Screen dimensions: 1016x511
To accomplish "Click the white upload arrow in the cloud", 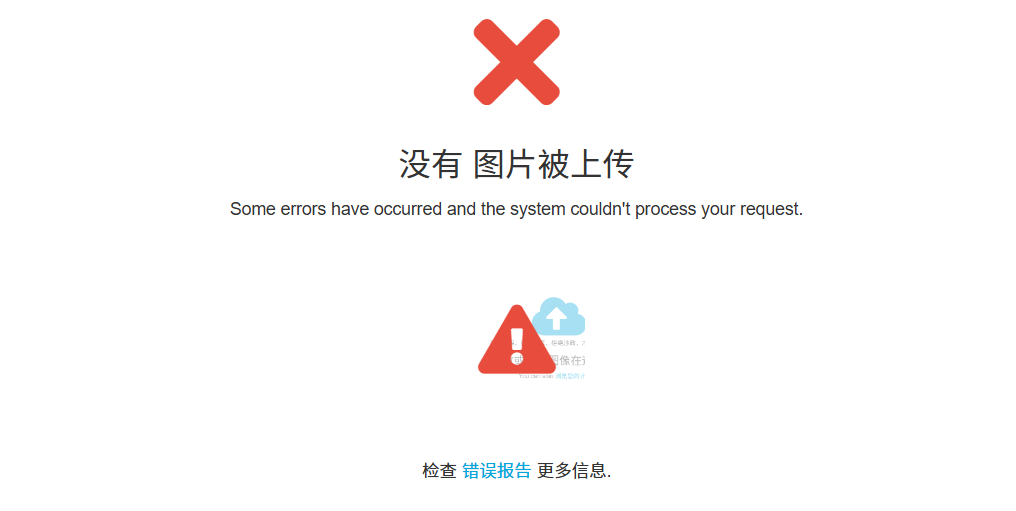I will (x=556, y=318).
